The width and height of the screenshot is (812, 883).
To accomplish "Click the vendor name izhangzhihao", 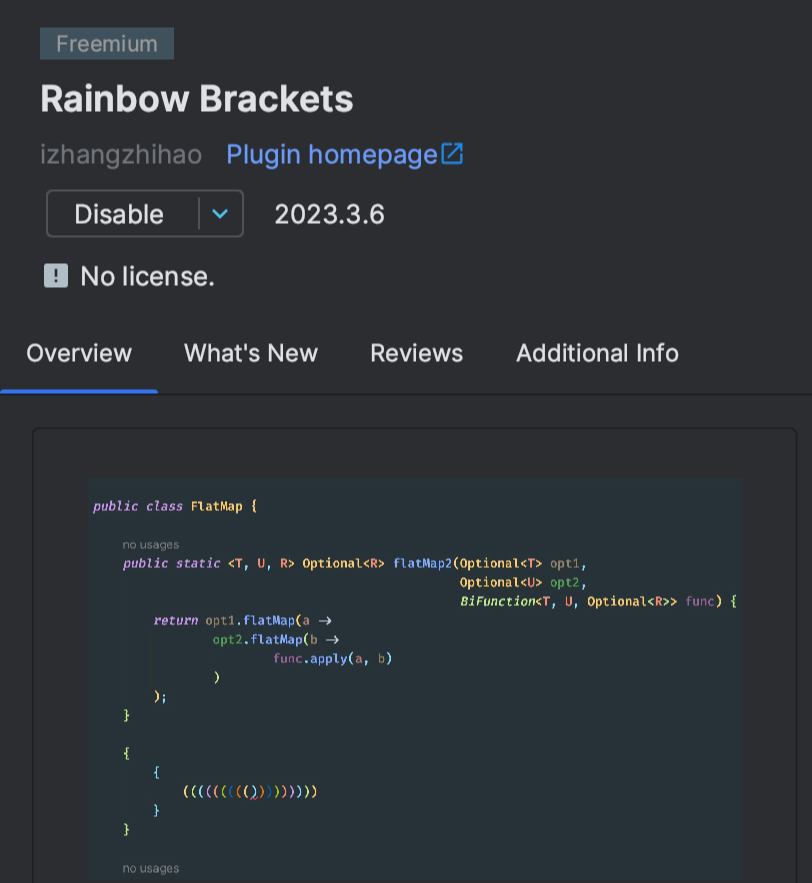I will (121, 154).
